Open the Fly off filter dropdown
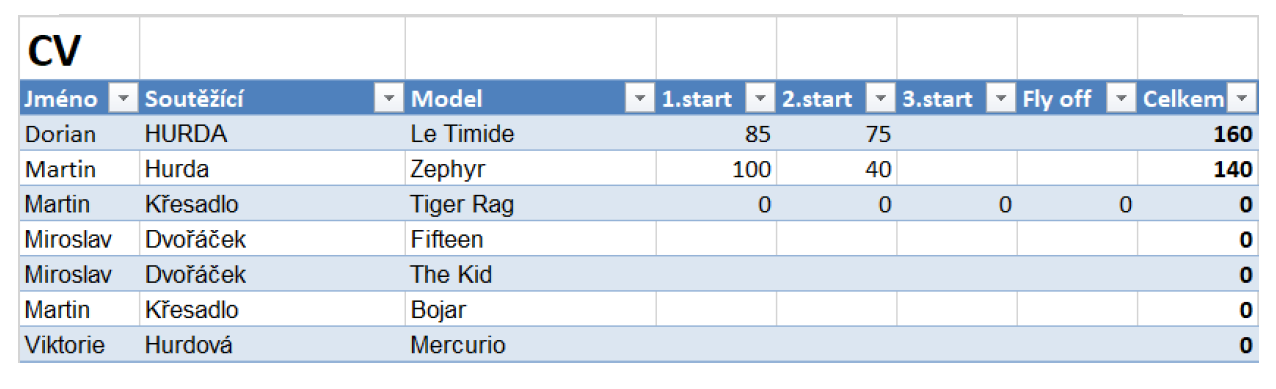The height and width of the screenshot is (389, 1276). (x=1120, y=99)
